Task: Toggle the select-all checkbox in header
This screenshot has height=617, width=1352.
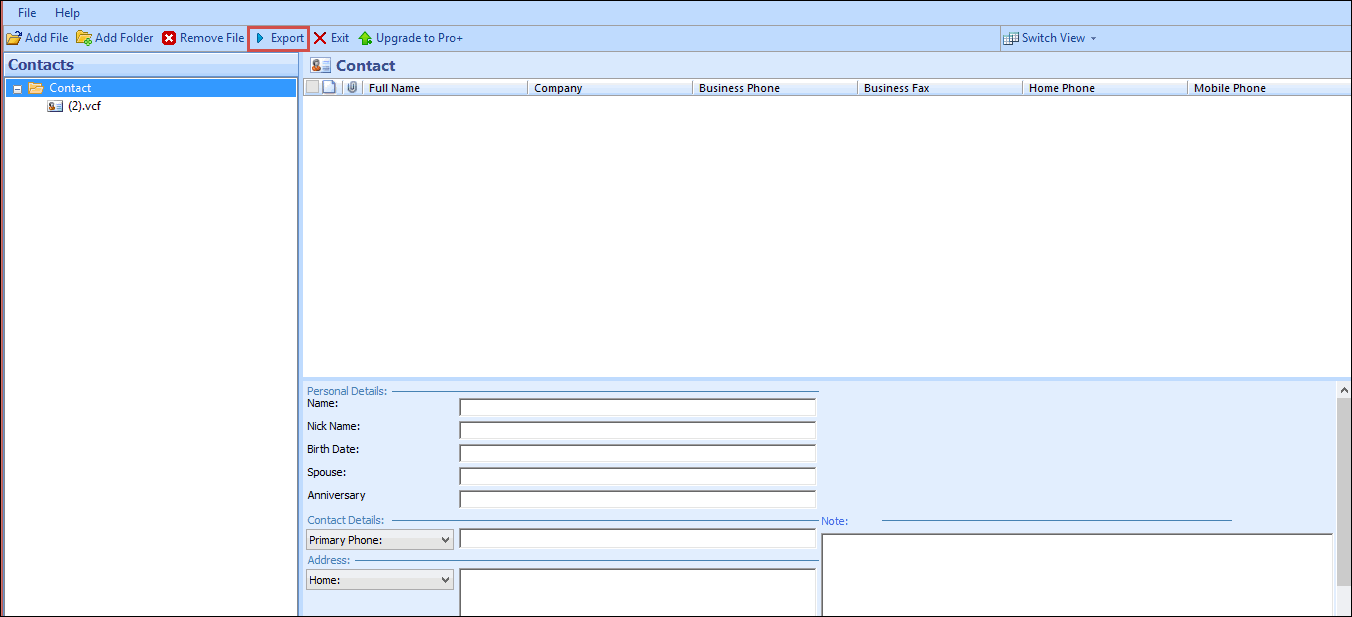Action: [312, 88]
